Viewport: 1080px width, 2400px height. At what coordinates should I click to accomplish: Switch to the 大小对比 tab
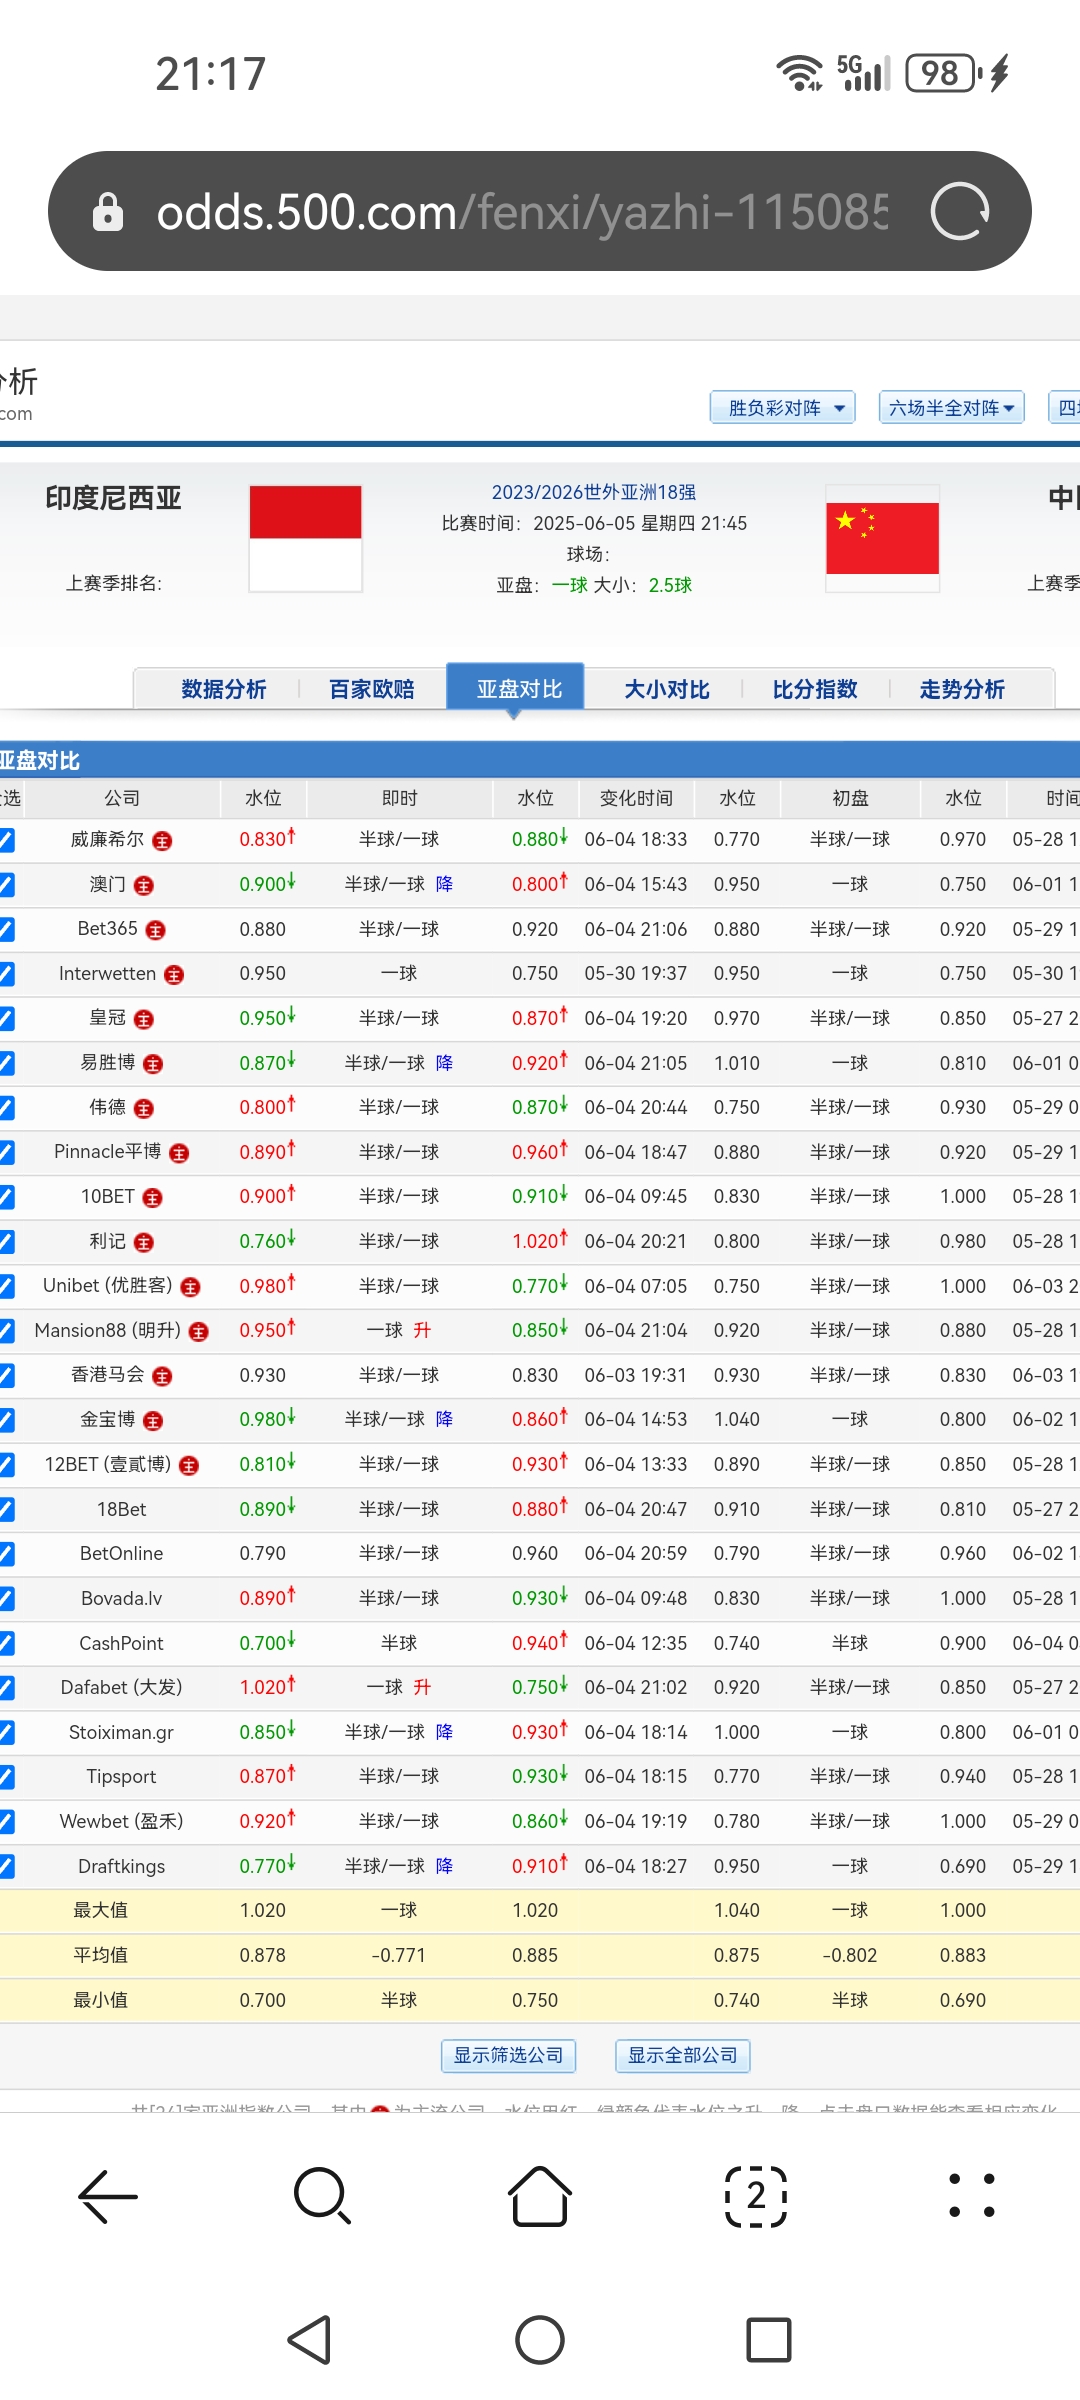667,689
